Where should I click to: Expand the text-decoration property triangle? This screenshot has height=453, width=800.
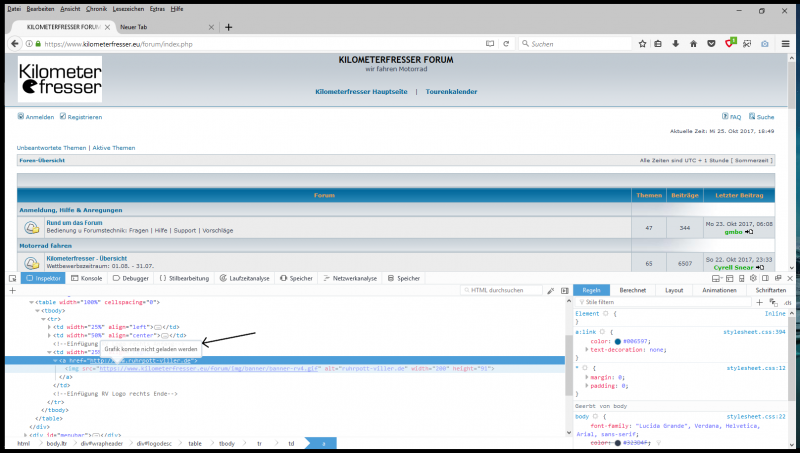[585, 350]
